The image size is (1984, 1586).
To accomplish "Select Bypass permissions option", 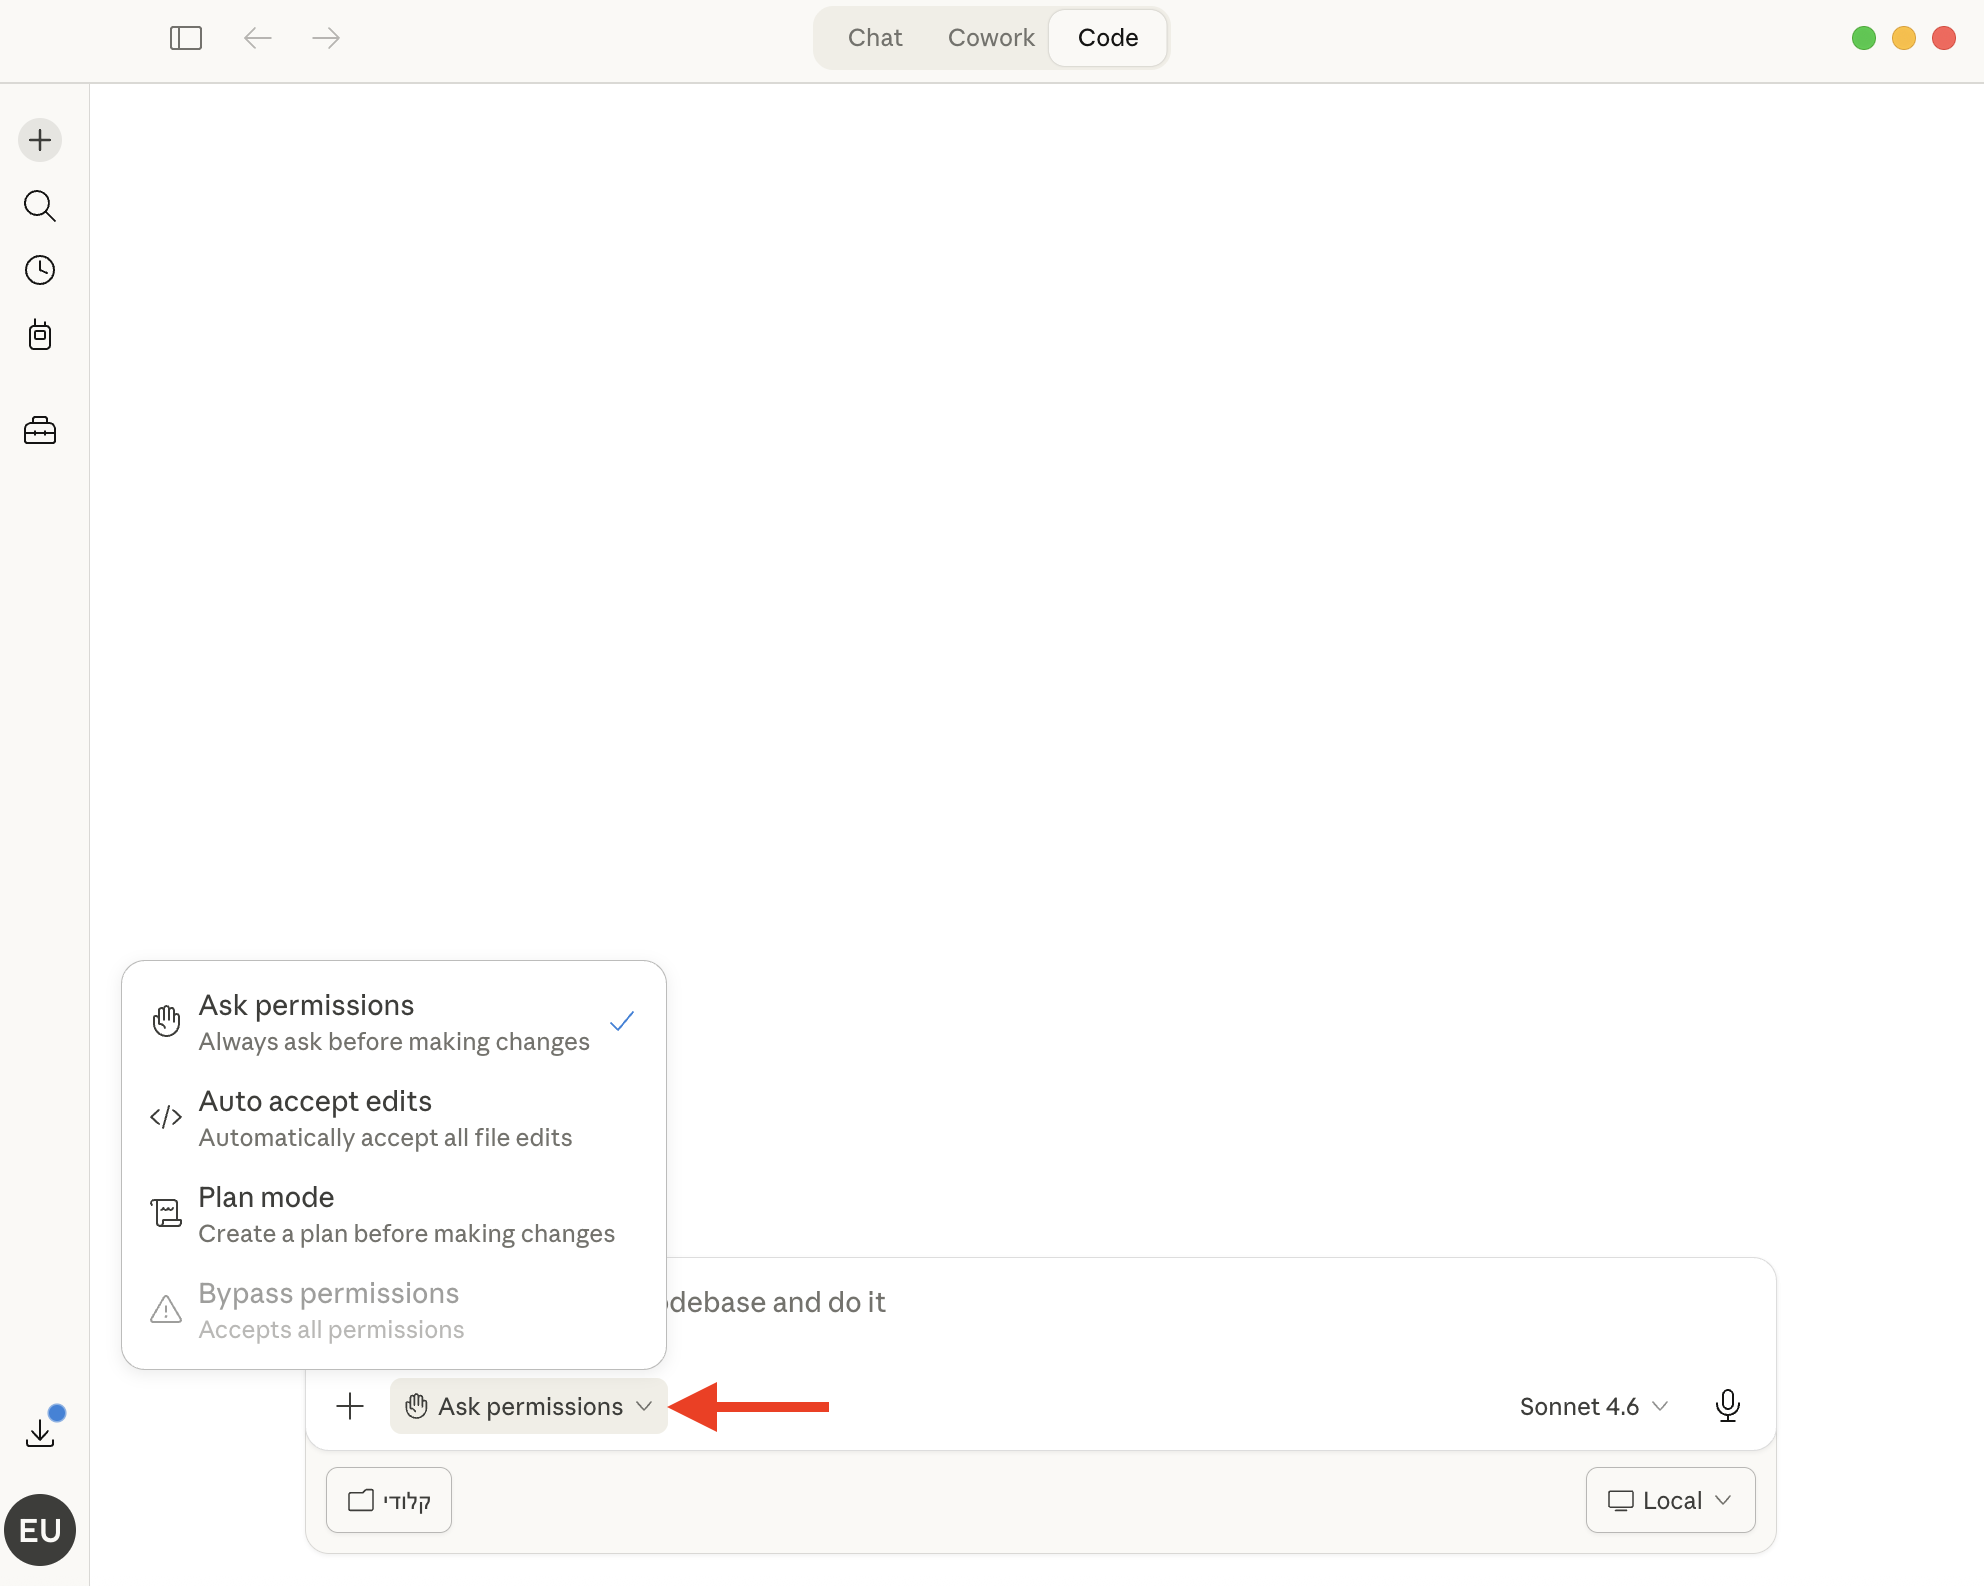I will point(394,1310).
